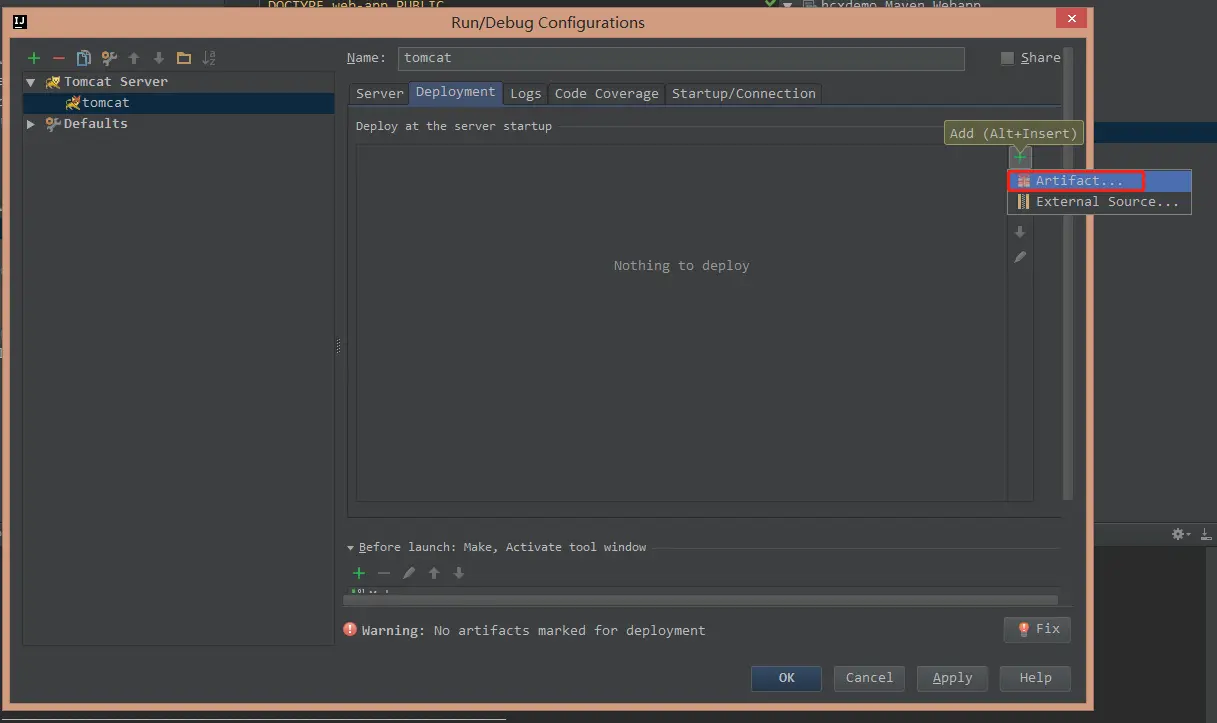The height and width of the screenshot is (723, 1217).
Task: Click red warning icon near message
Action: pyautogui.click(x=350, y=630)
